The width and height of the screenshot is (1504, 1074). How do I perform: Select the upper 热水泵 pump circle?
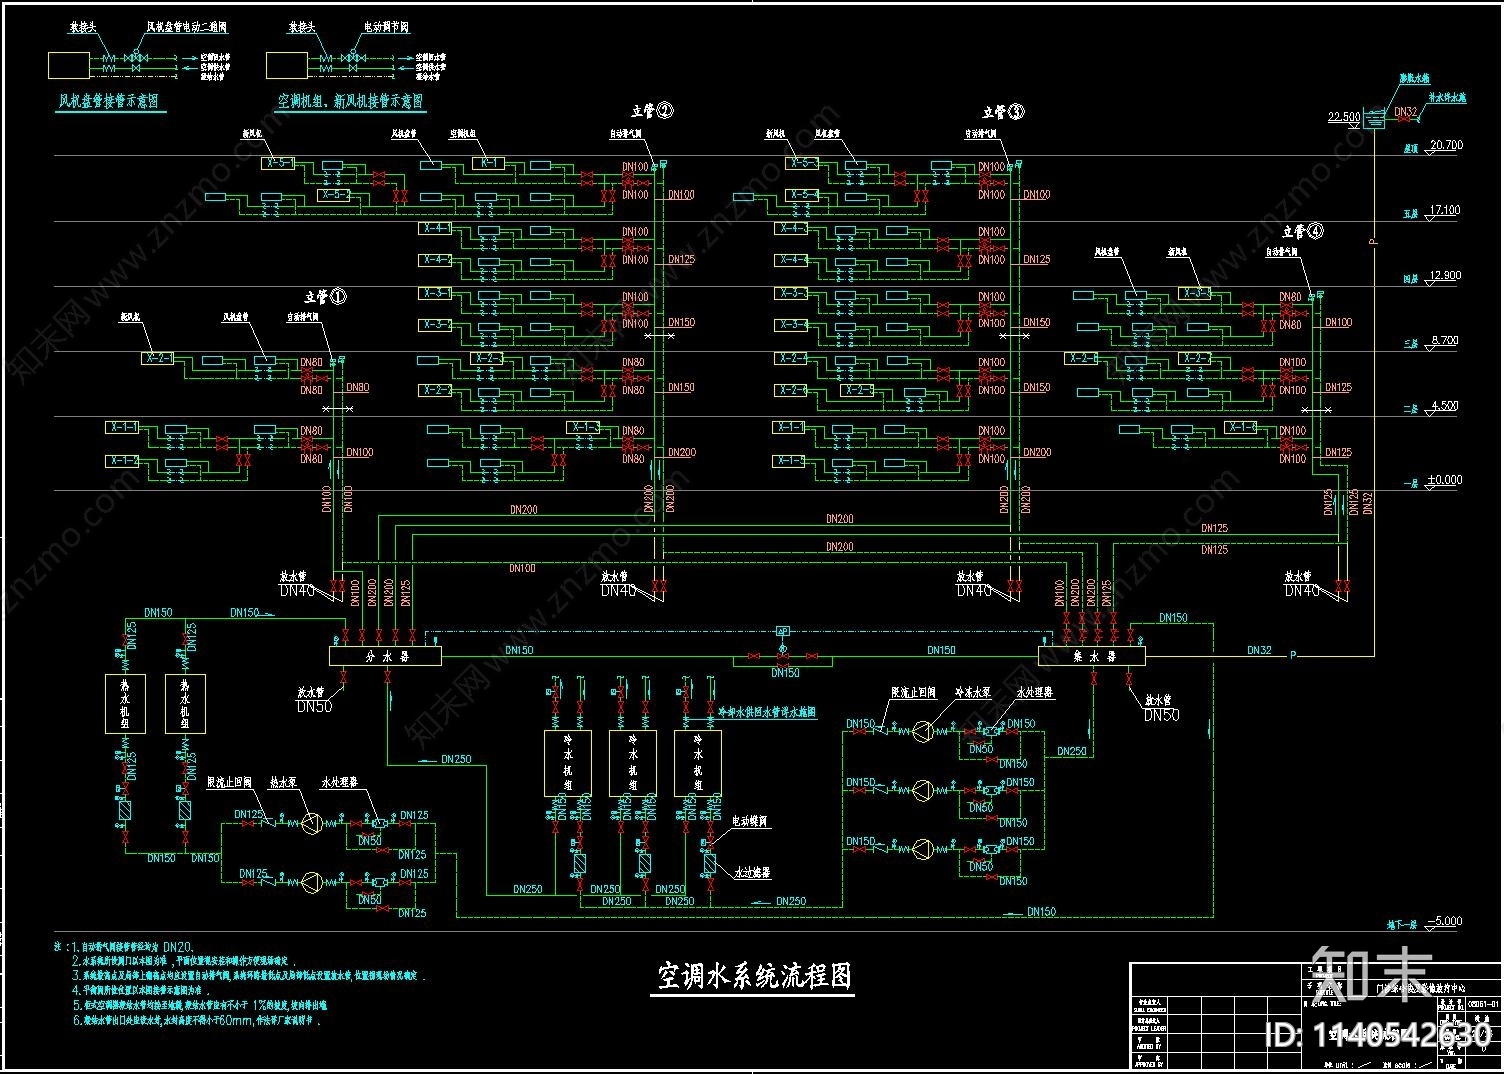point(312,823)
